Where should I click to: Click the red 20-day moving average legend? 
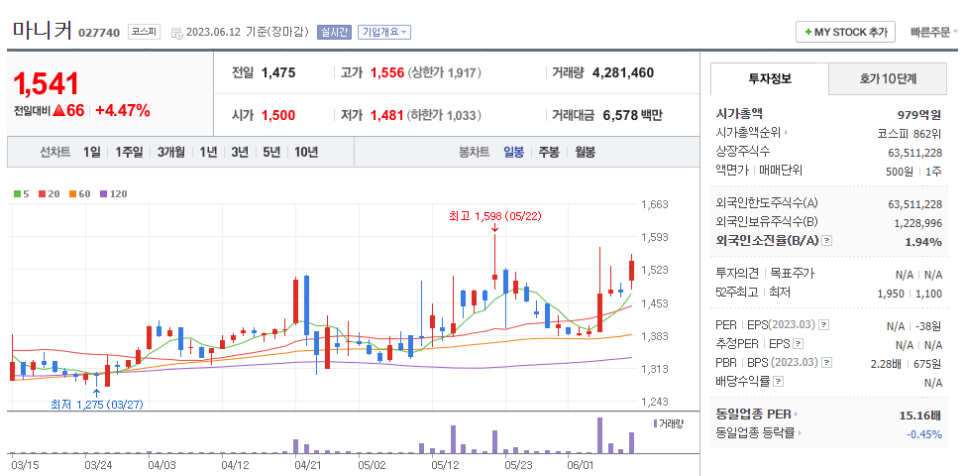[49, 194]
